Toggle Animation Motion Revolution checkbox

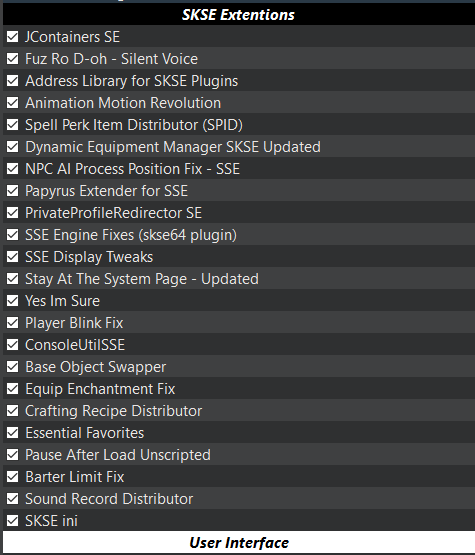13,103
